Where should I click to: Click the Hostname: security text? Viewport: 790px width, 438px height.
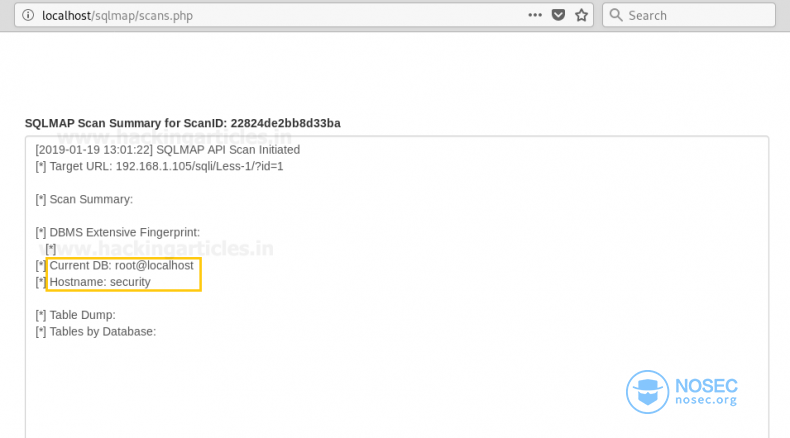tap(100, 282)
